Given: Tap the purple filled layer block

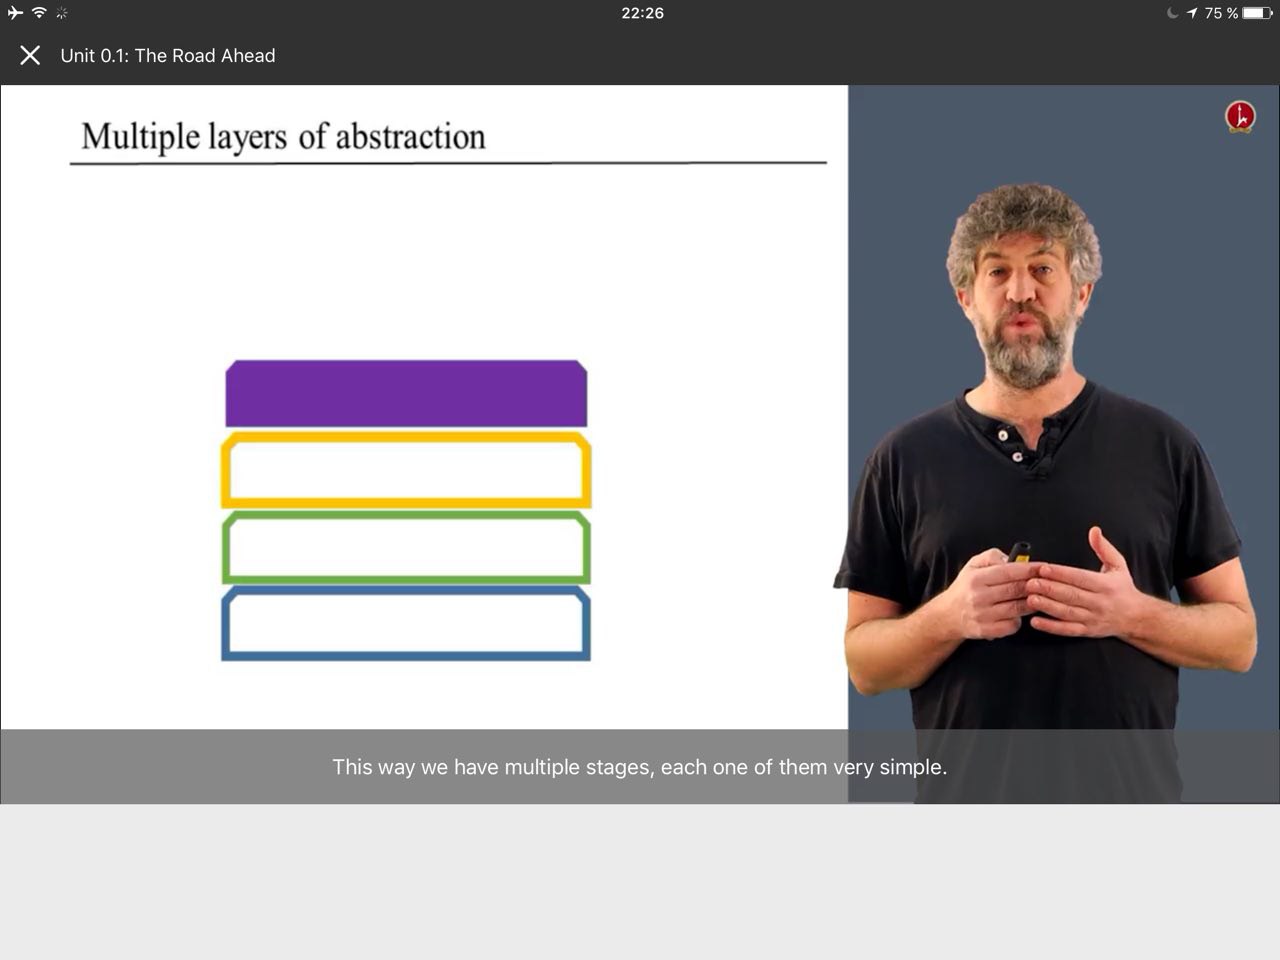Looking at the screenshot, I should click(406, 394).
